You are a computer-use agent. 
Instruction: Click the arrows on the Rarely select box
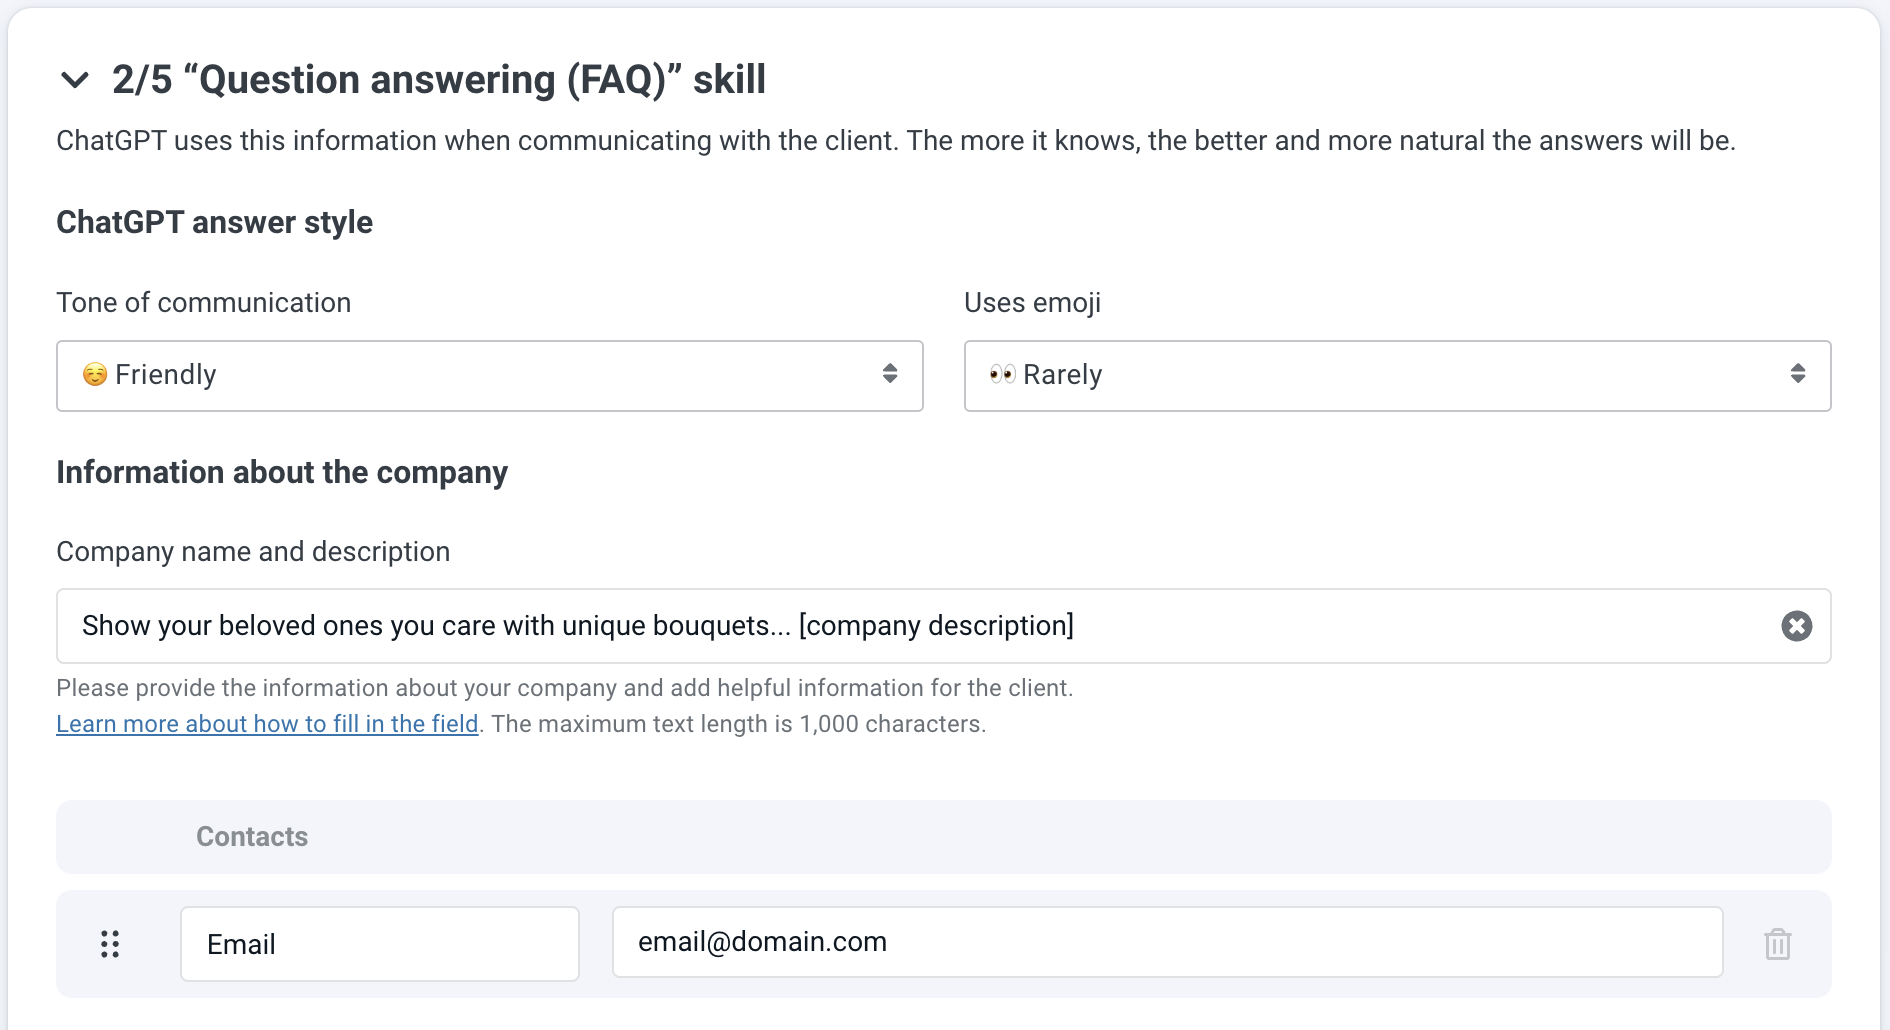tap(1797, 374)
